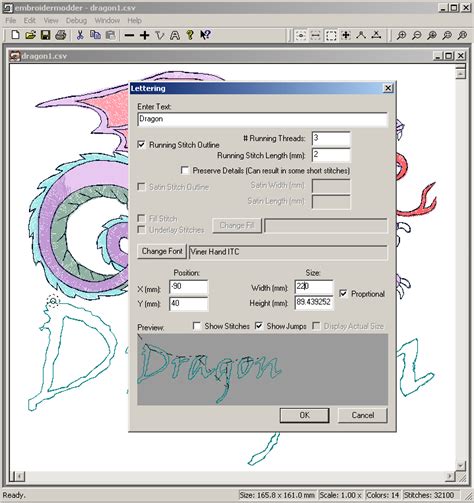Click the Enter Text field containing Dragon
The width and height of the screenshot is (474, 503).
pyautogui.click(x=262, y=119)
